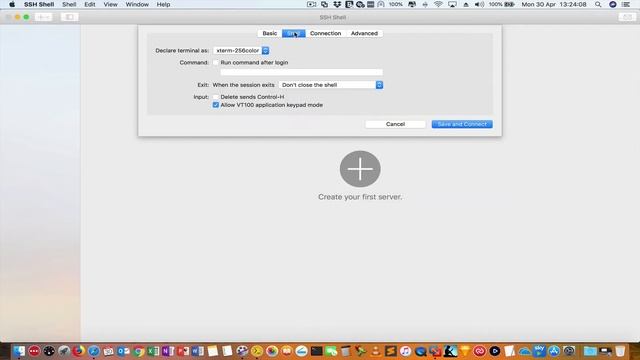Expand the 'Don't close the shell' dropdown
The width and height of the screenshot is (640, 360).
(331, 85)
